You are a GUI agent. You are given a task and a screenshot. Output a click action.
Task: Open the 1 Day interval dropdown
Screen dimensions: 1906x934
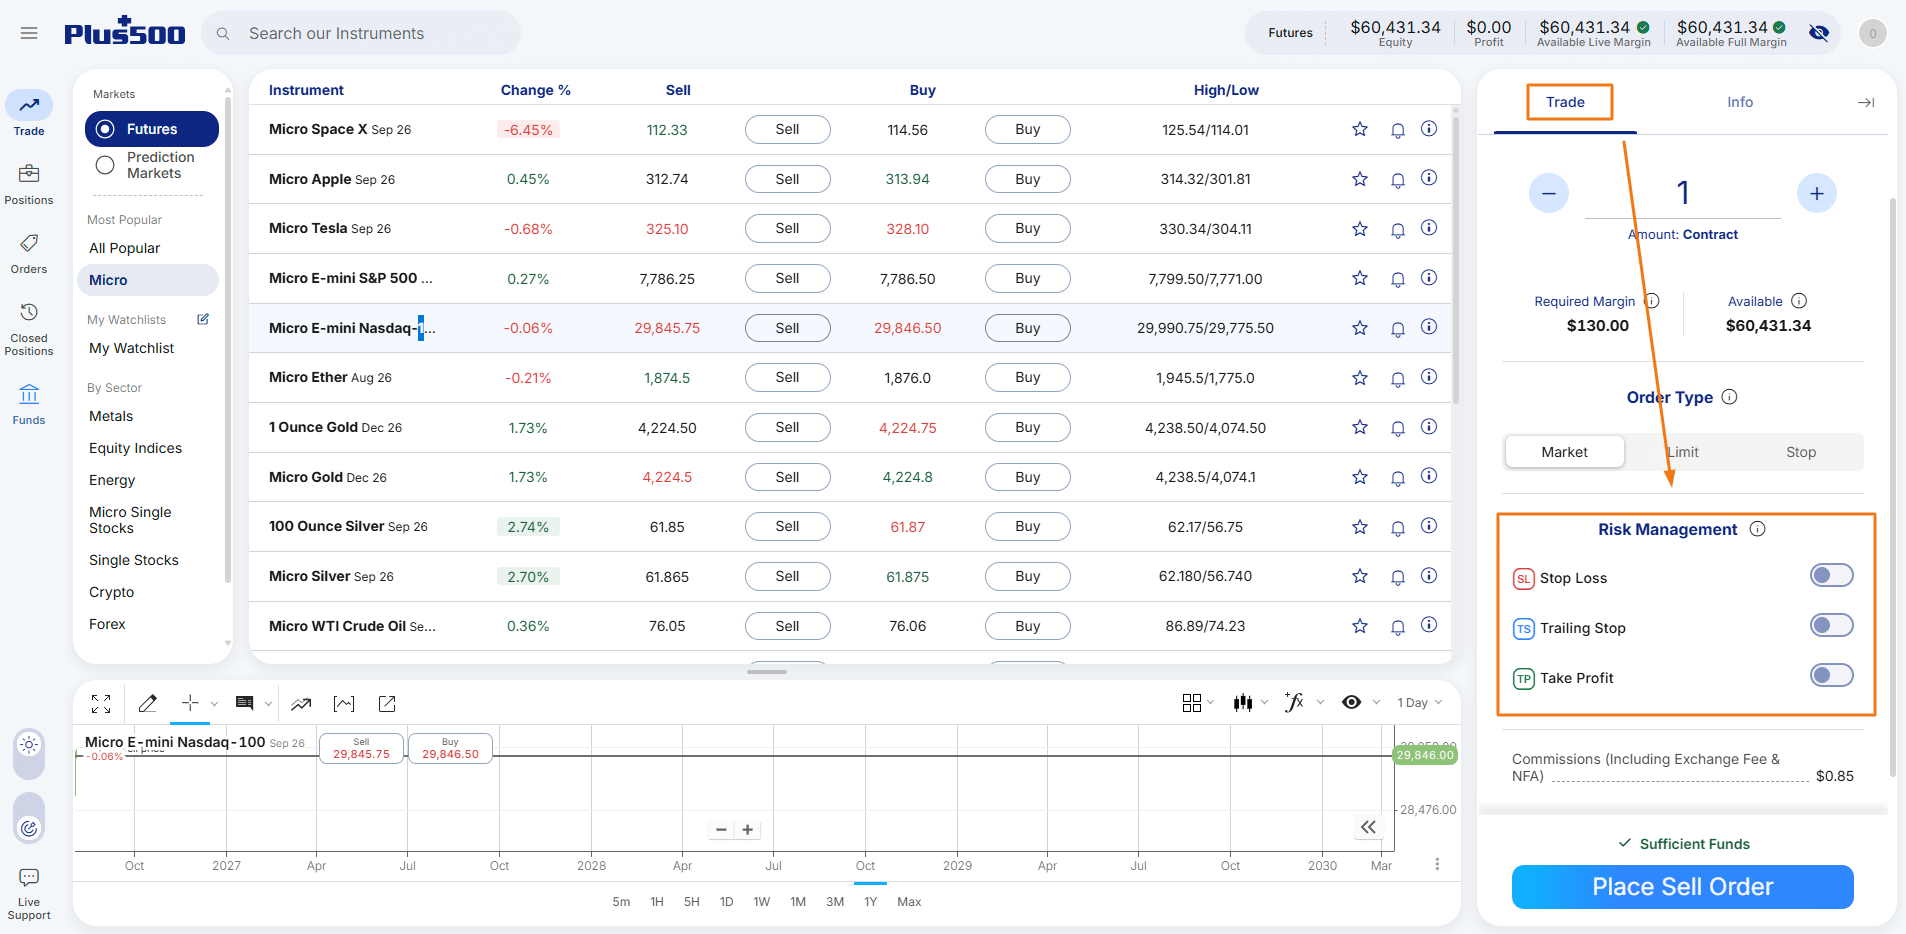(1420, 703)
